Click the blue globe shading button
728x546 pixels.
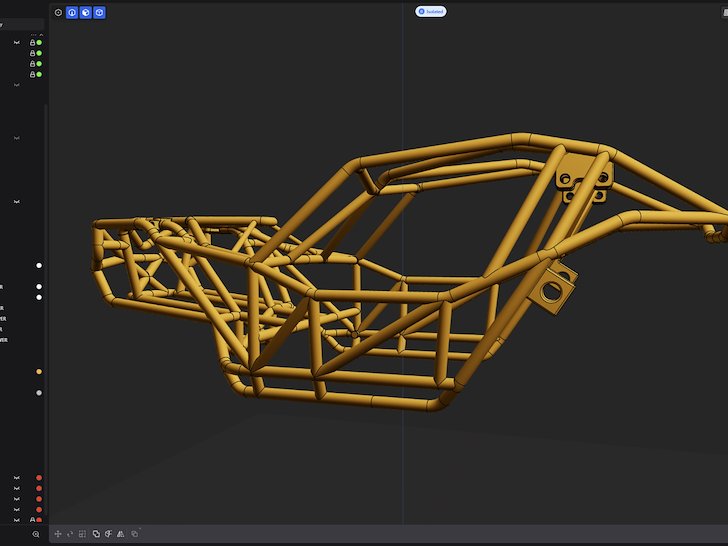[x=86, y=13]
